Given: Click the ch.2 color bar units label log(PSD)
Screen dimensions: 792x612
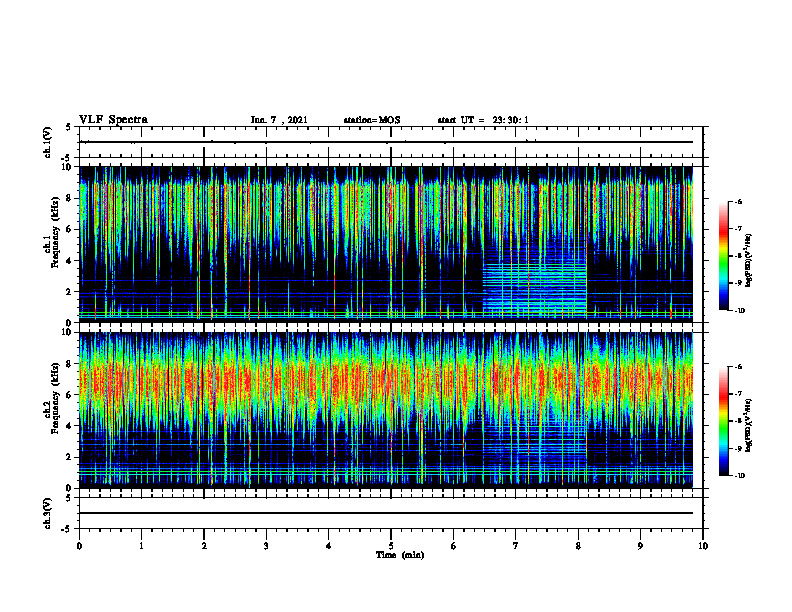Looking at the screenshot, I should pyautogui.click(x=749, y=425).
